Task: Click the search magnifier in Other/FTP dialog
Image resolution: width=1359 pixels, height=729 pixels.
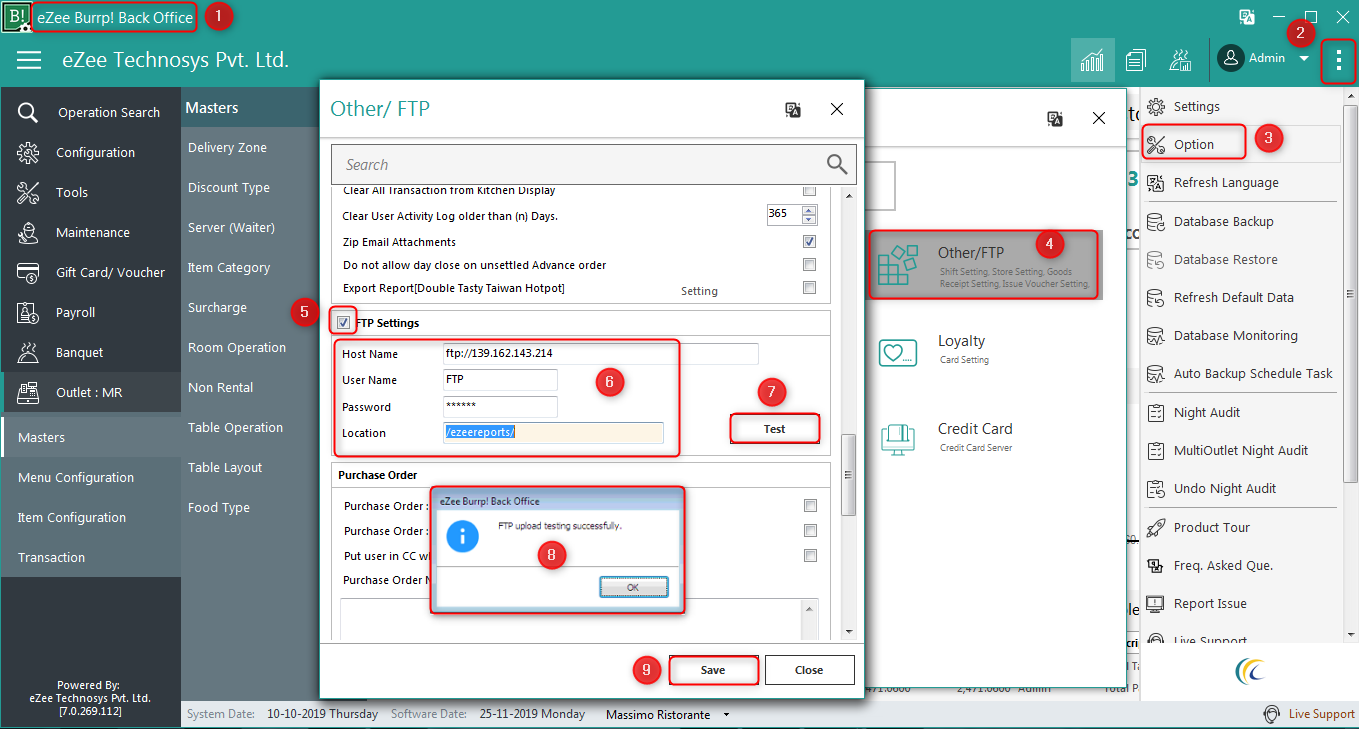Action: (x=836, y=164)
